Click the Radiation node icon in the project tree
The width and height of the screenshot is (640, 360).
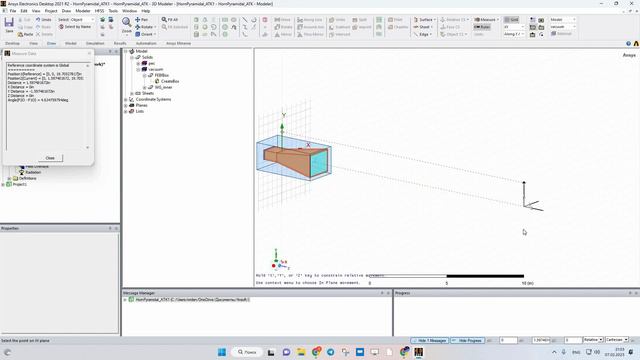coord(21,172)
